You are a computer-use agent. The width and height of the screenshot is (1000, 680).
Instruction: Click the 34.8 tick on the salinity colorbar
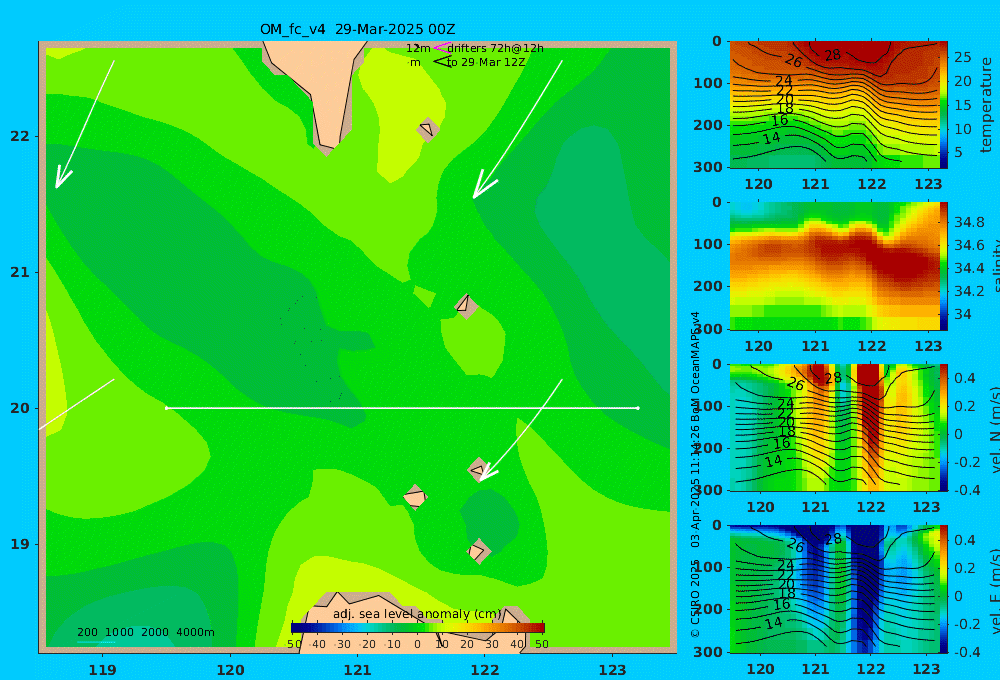tap(969, 222)
